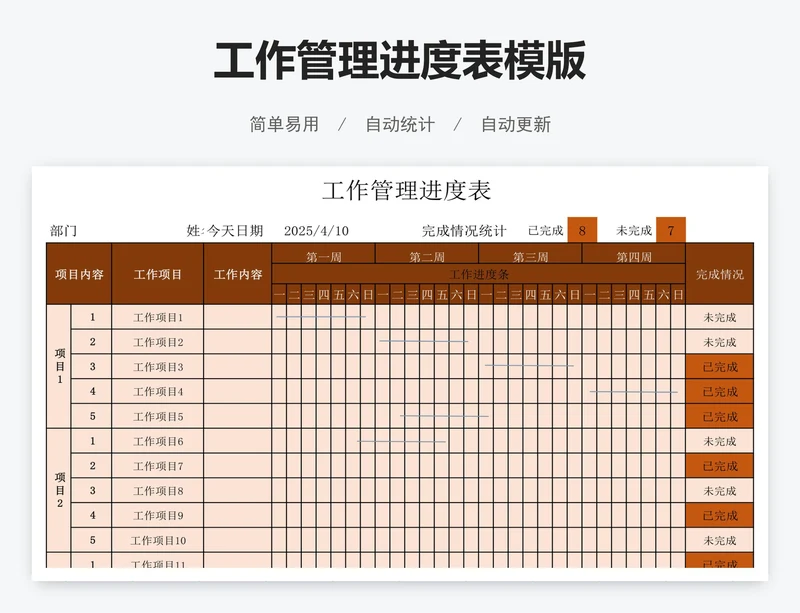This screenshot has width=800, height=613.
Task: Select the 工作项目7 cell
Action: point(158,465)
